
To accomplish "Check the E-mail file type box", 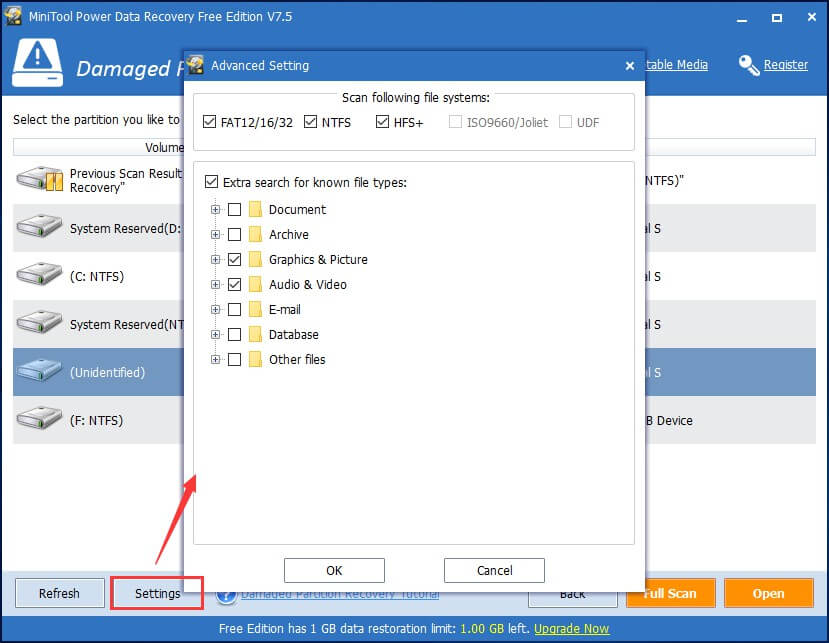I will [234, 309].
